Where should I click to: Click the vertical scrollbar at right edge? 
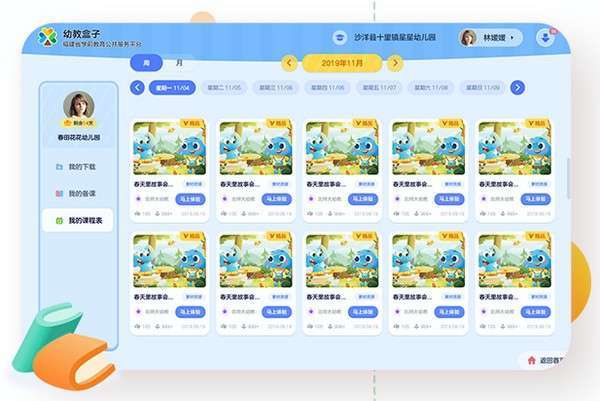[x=569, y=178]
